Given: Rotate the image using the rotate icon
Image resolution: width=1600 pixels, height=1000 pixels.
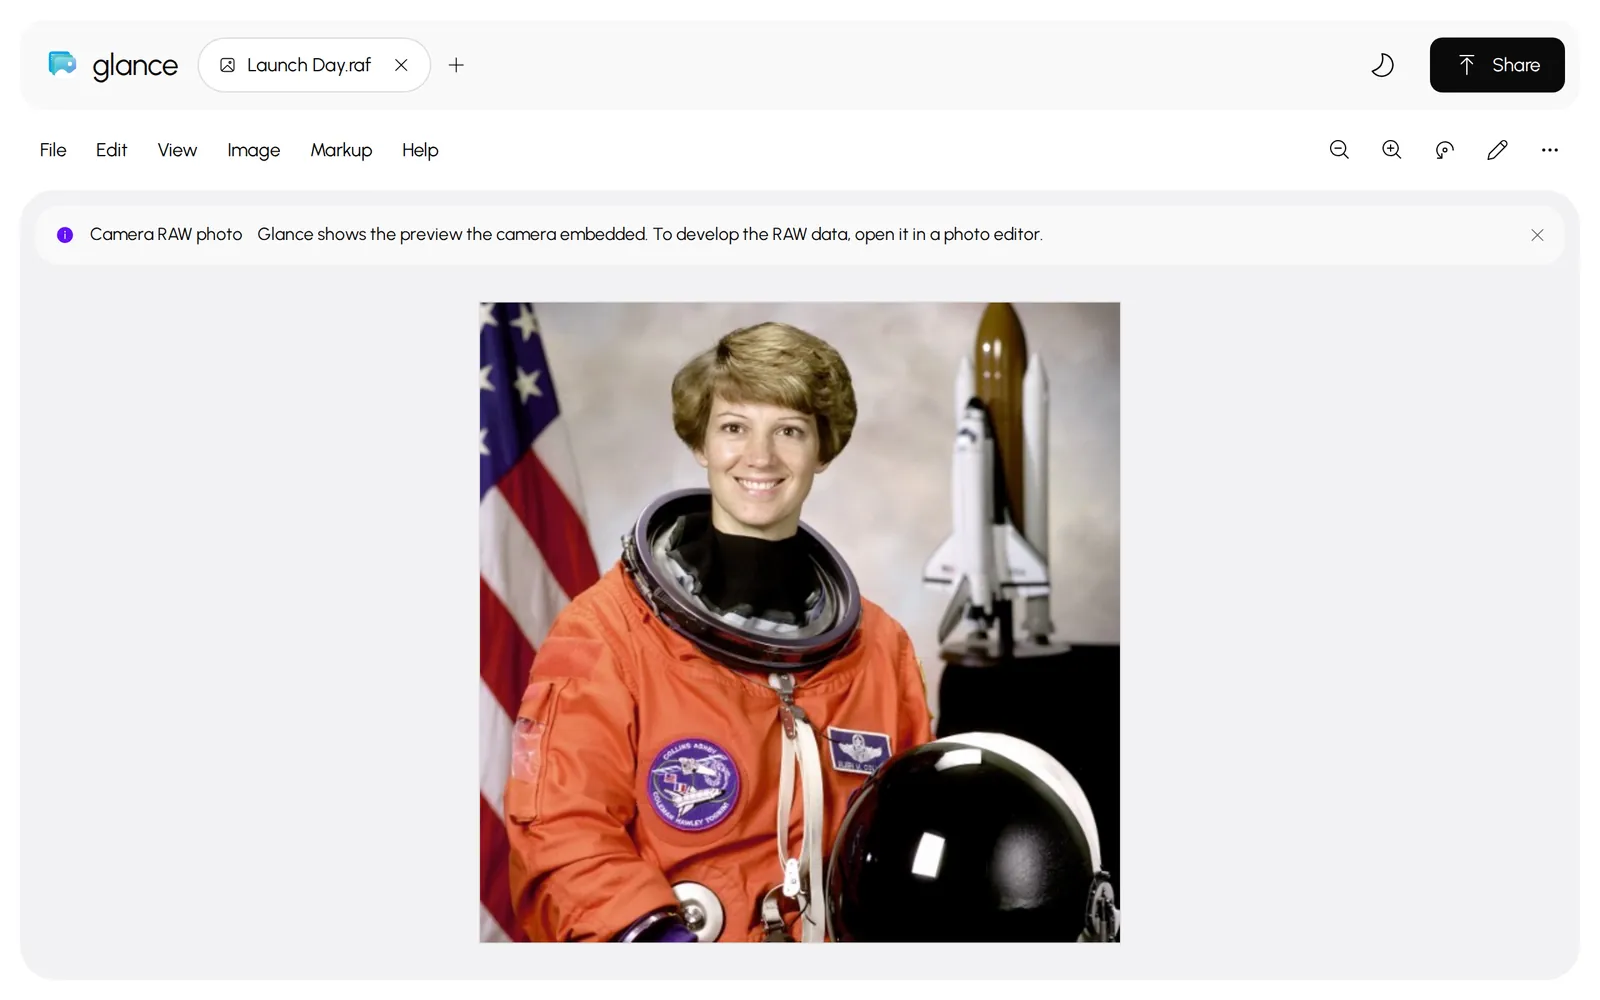Looking at the screenshot, I should [1444, 150].
